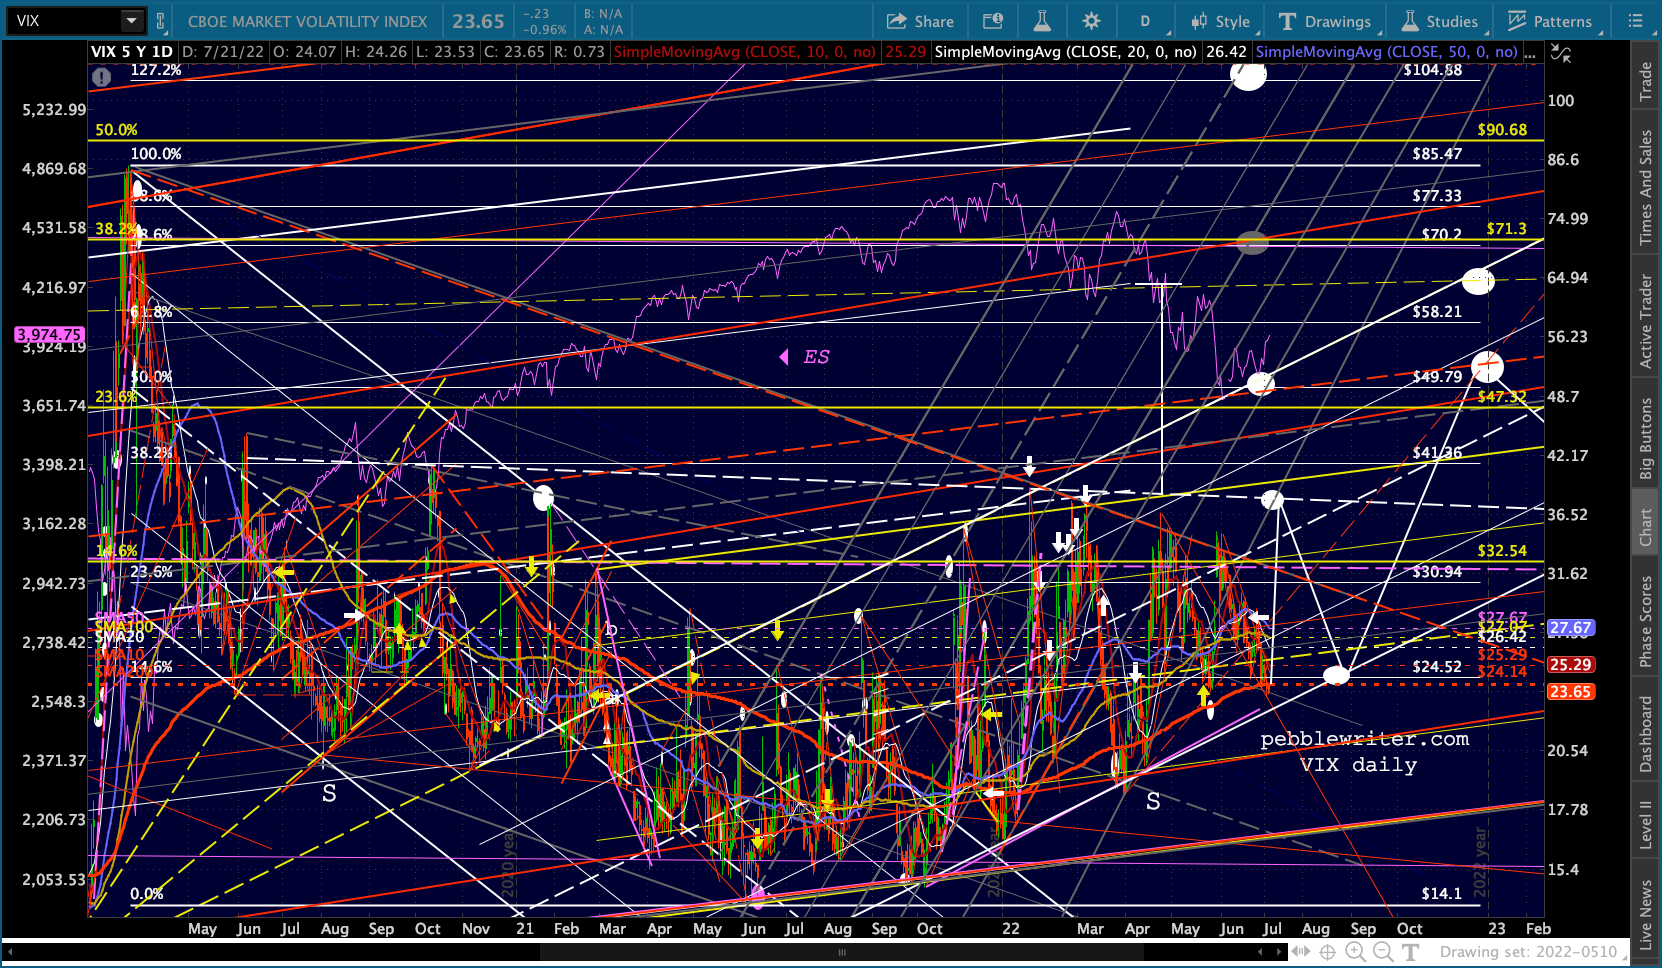
Task: Click the 5,232.99 left axis label
Action: 54,110
